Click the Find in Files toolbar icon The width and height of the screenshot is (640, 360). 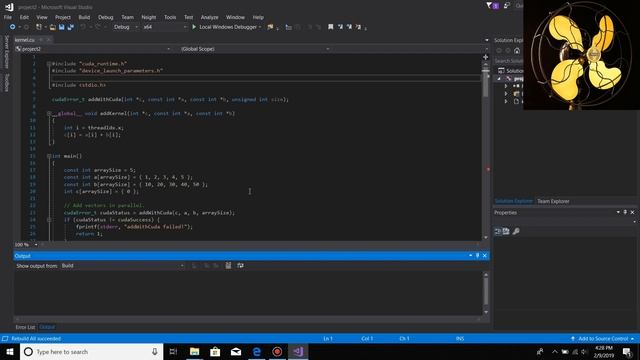[x=270, y=27]
